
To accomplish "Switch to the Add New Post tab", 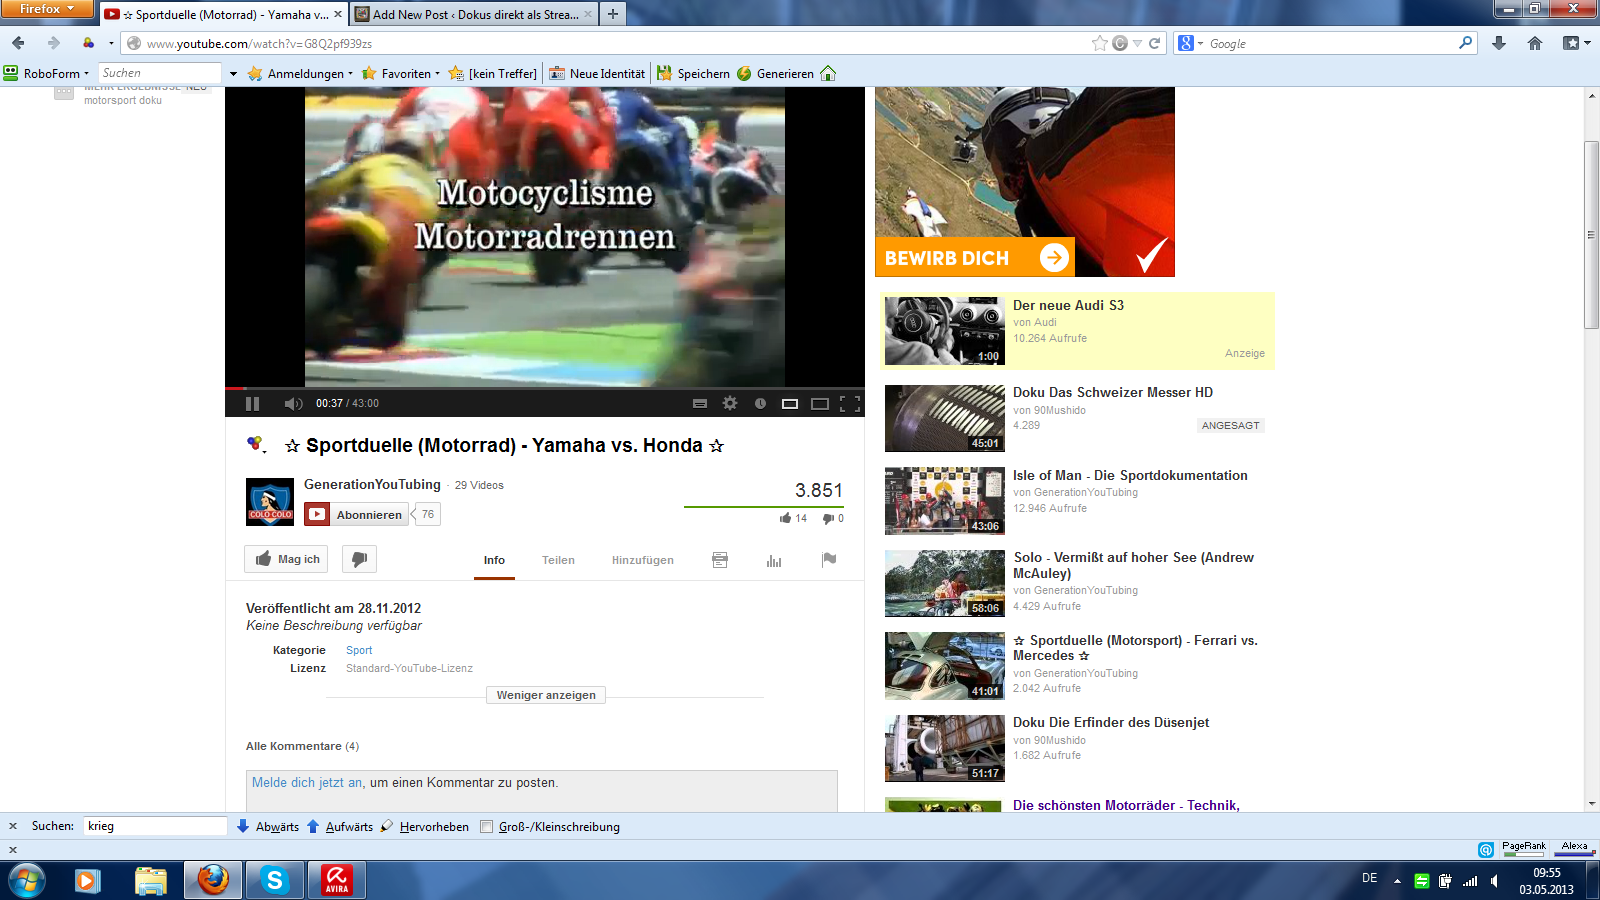I will [476, 14].
